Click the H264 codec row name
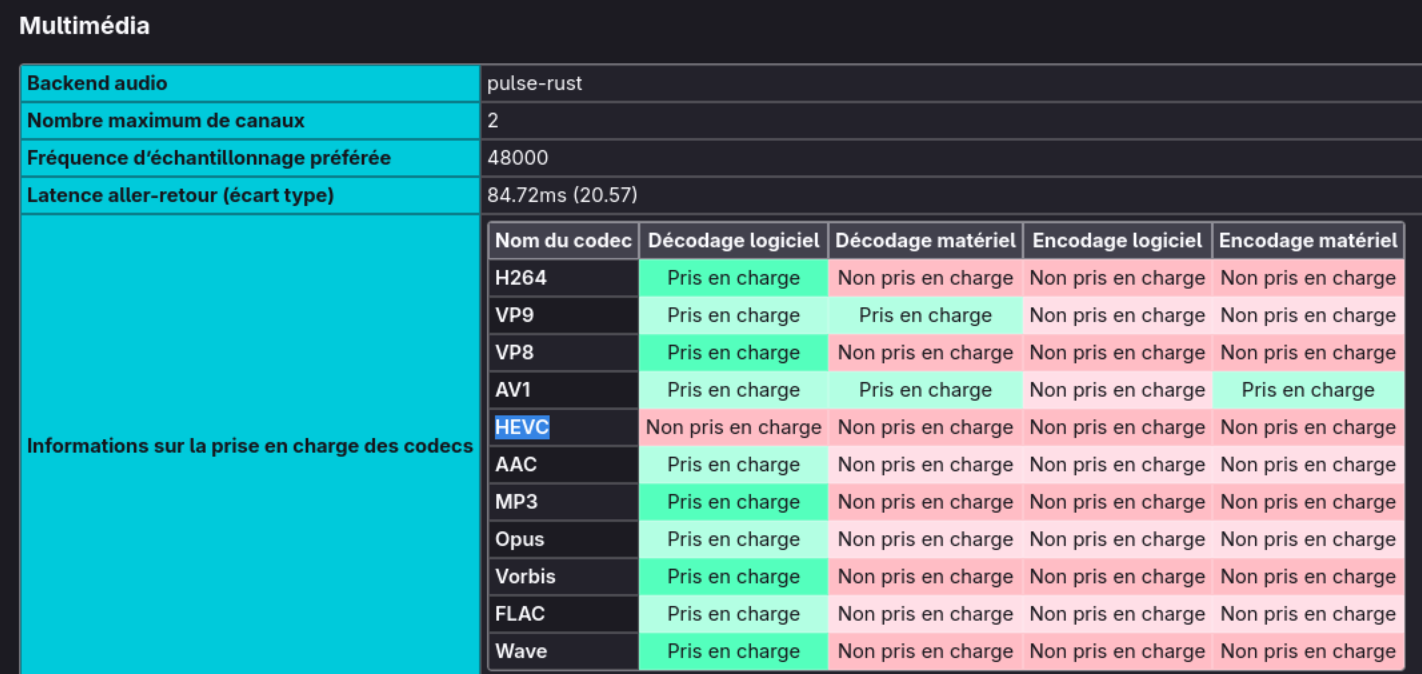The image size is (1422, 674). point(521,278)
